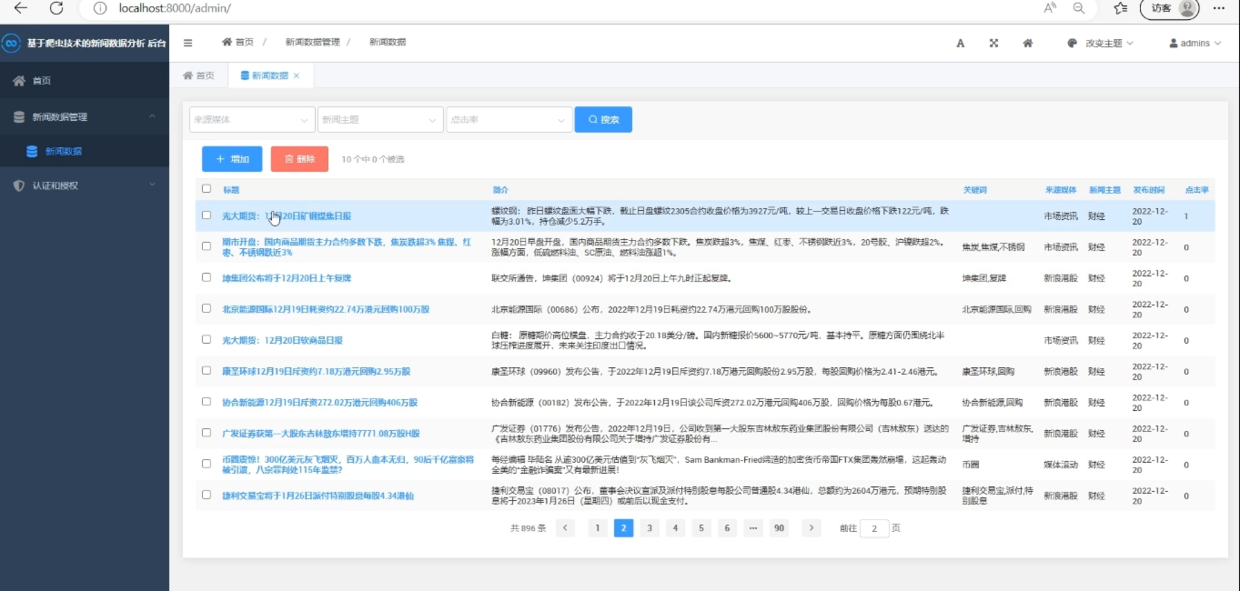The image size is (1240, 591).
Task: Click the browser zoom magnifier icon
Action: tap(1078, 8)
